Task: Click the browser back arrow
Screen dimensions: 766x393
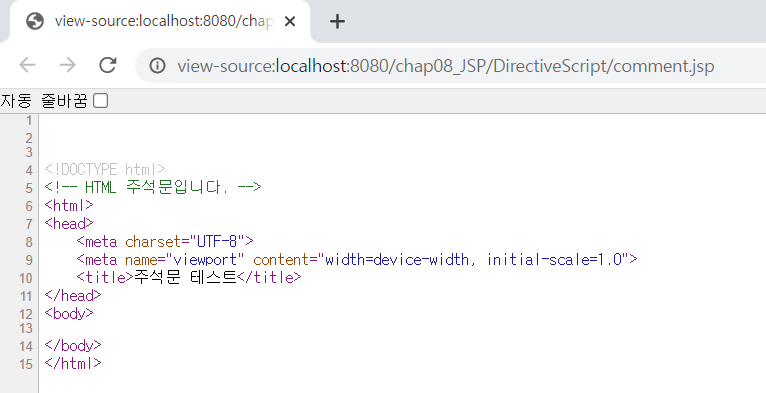Action: (x=28, y=65)
